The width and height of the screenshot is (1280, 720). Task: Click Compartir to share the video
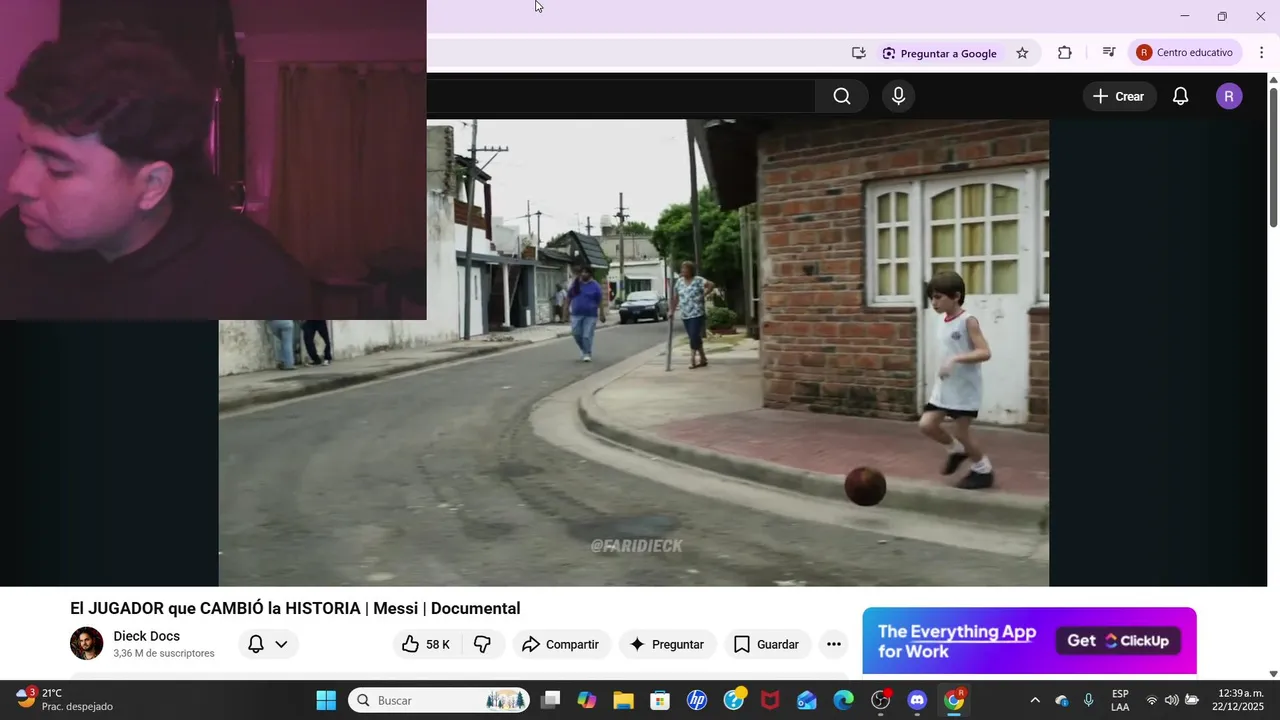click(561, 645)
